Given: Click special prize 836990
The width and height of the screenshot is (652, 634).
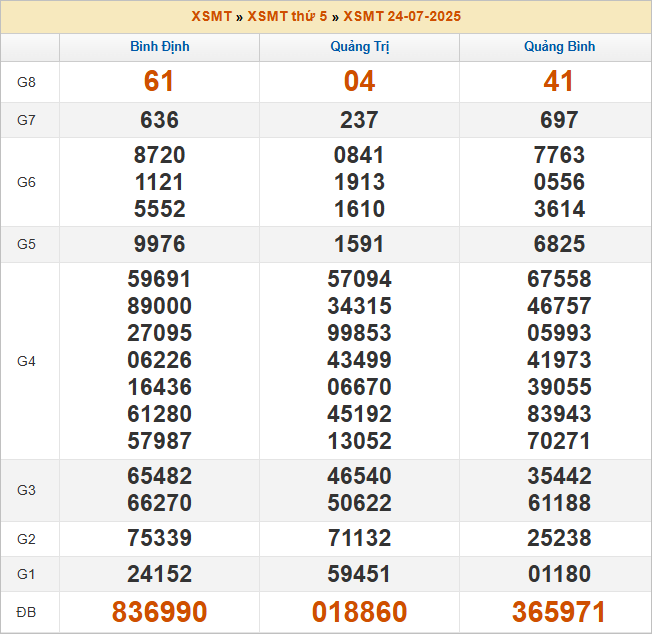Looking at the screenshot, I should pyautogui.click(x=159, y=612).
